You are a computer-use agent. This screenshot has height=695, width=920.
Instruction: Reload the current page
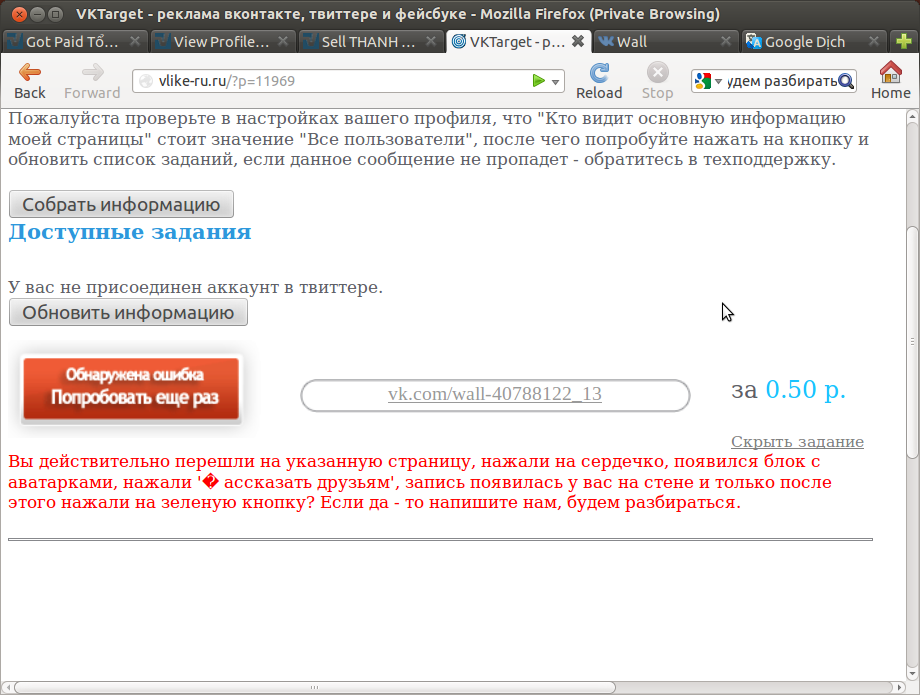point(599,81)
